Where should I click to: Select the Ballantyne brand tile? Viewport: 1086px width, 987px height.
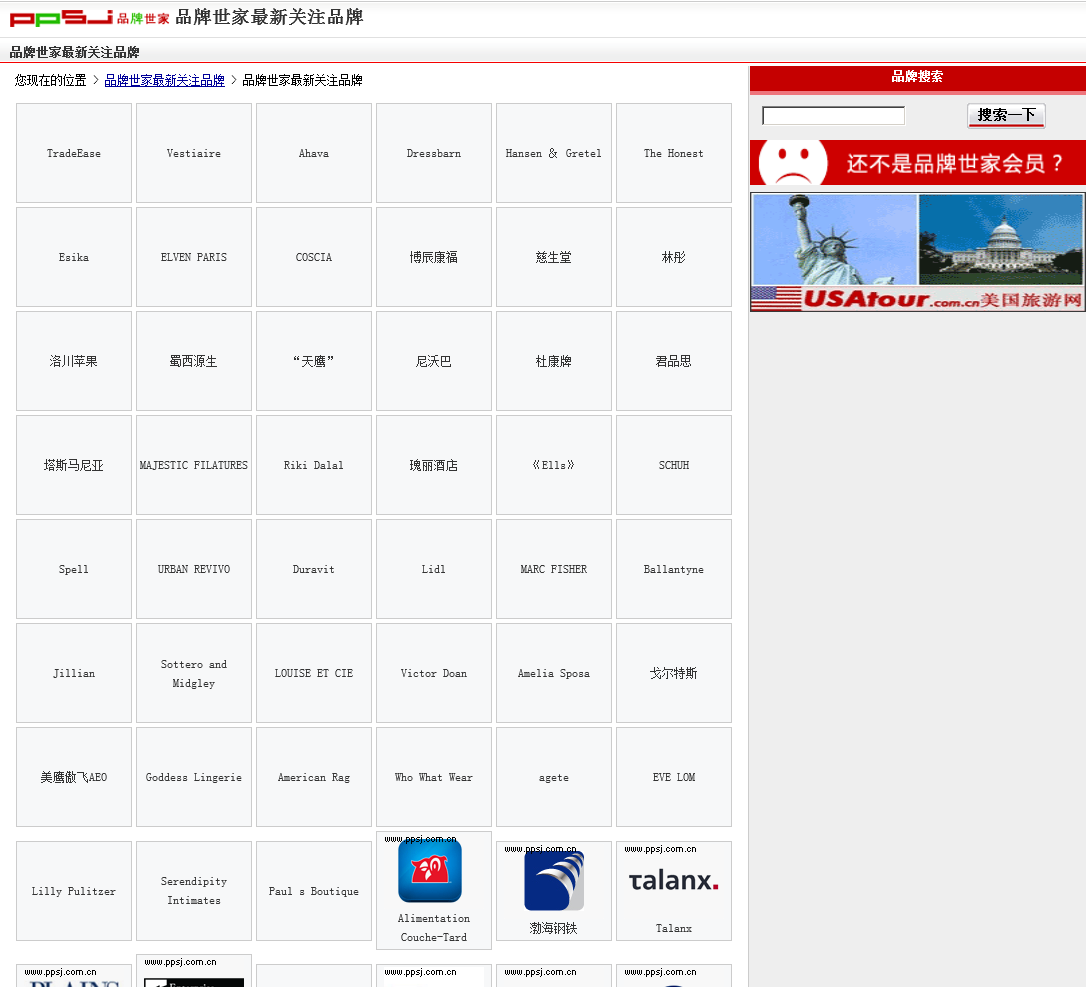click(673, 569)
